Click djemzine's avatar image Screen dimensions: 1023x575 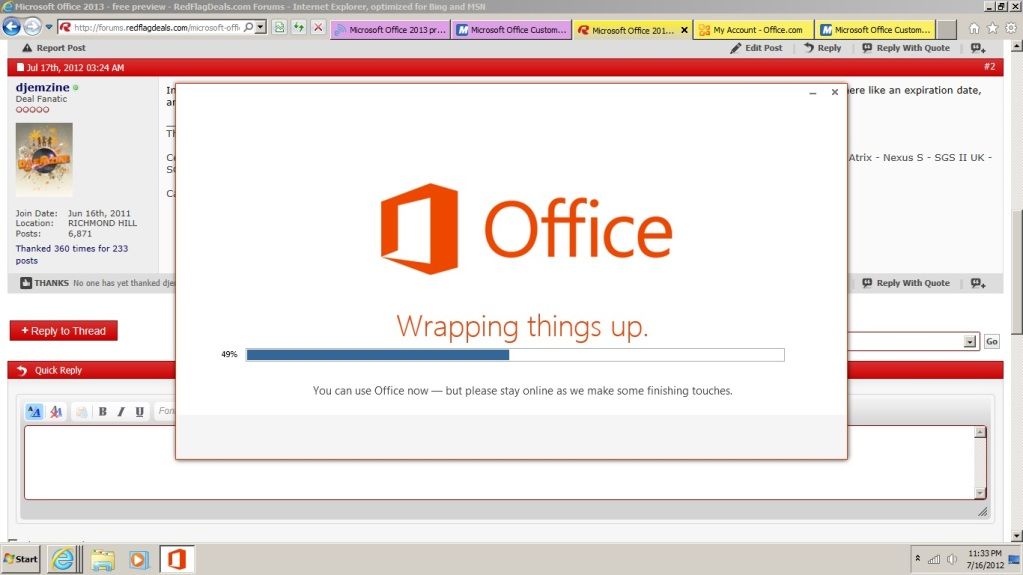click(44, 160)
